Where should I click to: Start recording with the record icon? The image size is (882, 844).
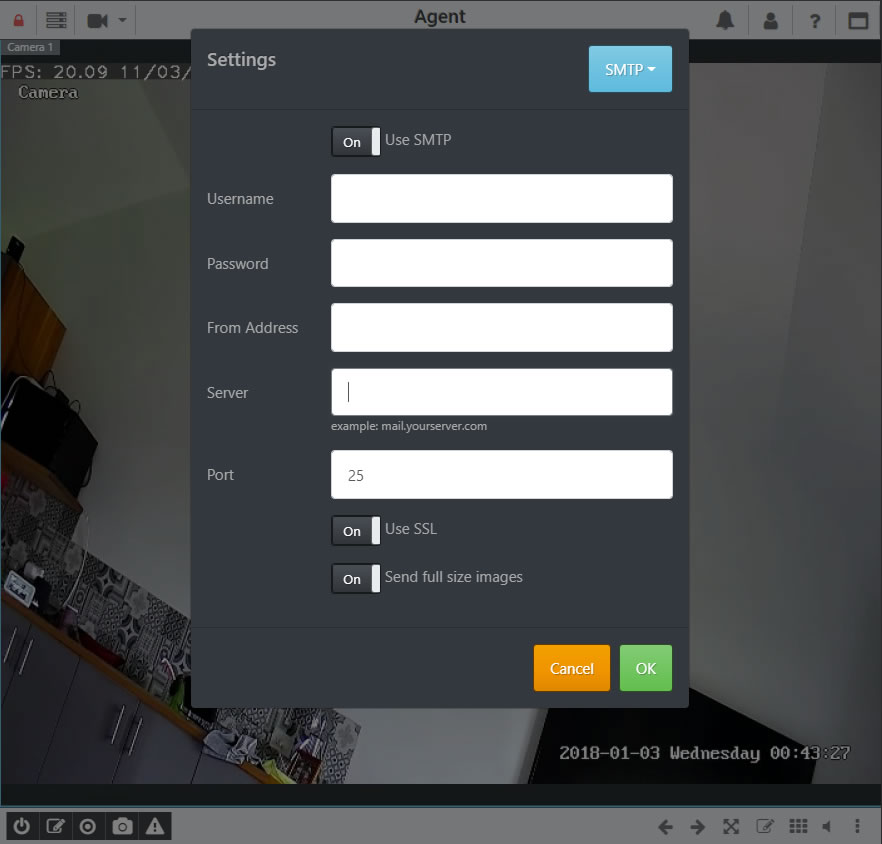tap(88, 826)
